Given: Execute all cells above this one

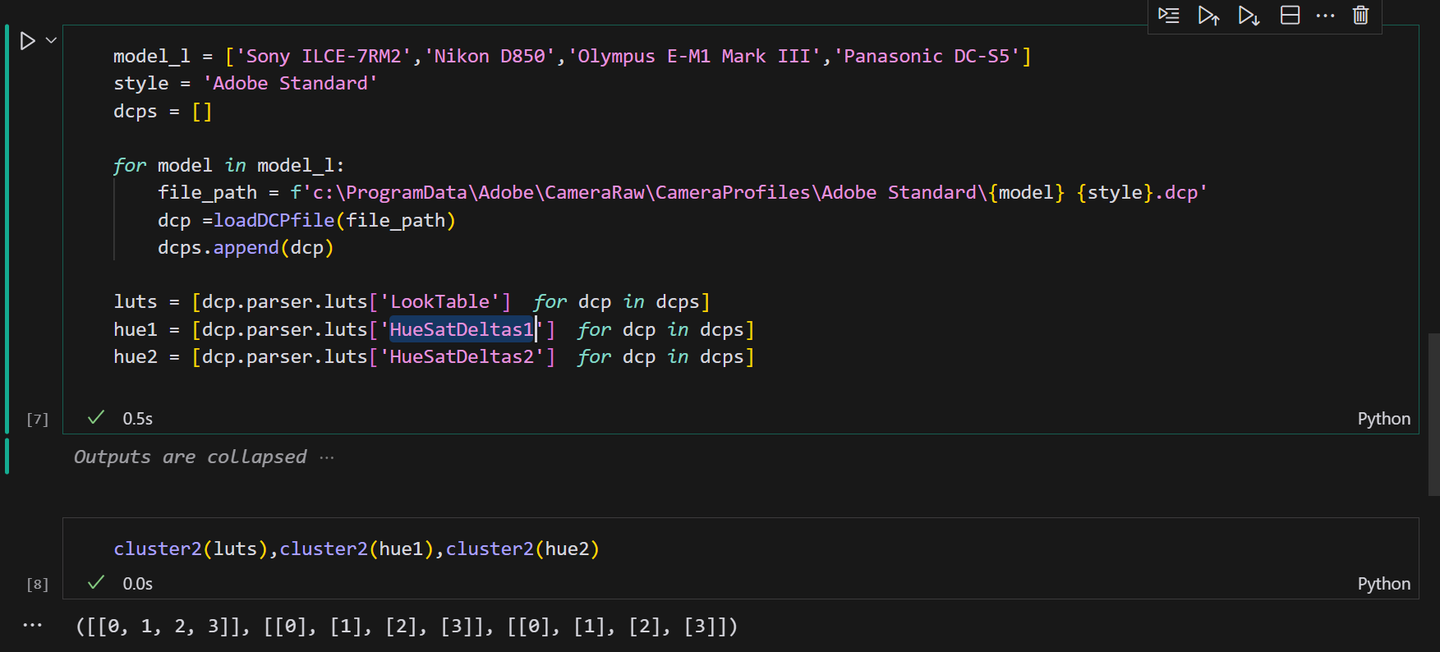Looking at the screenshot, I should click(x=1209, y=16).
